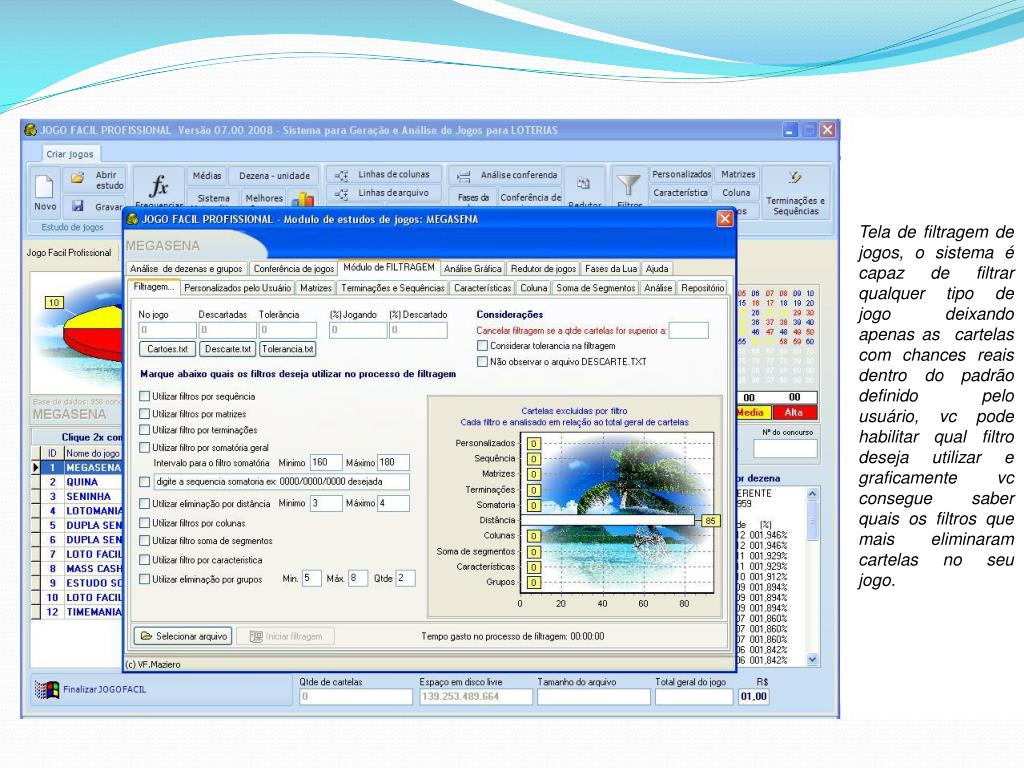Enable Utilizar filtro por característica

pyautogui.click(x=144, y=560)
